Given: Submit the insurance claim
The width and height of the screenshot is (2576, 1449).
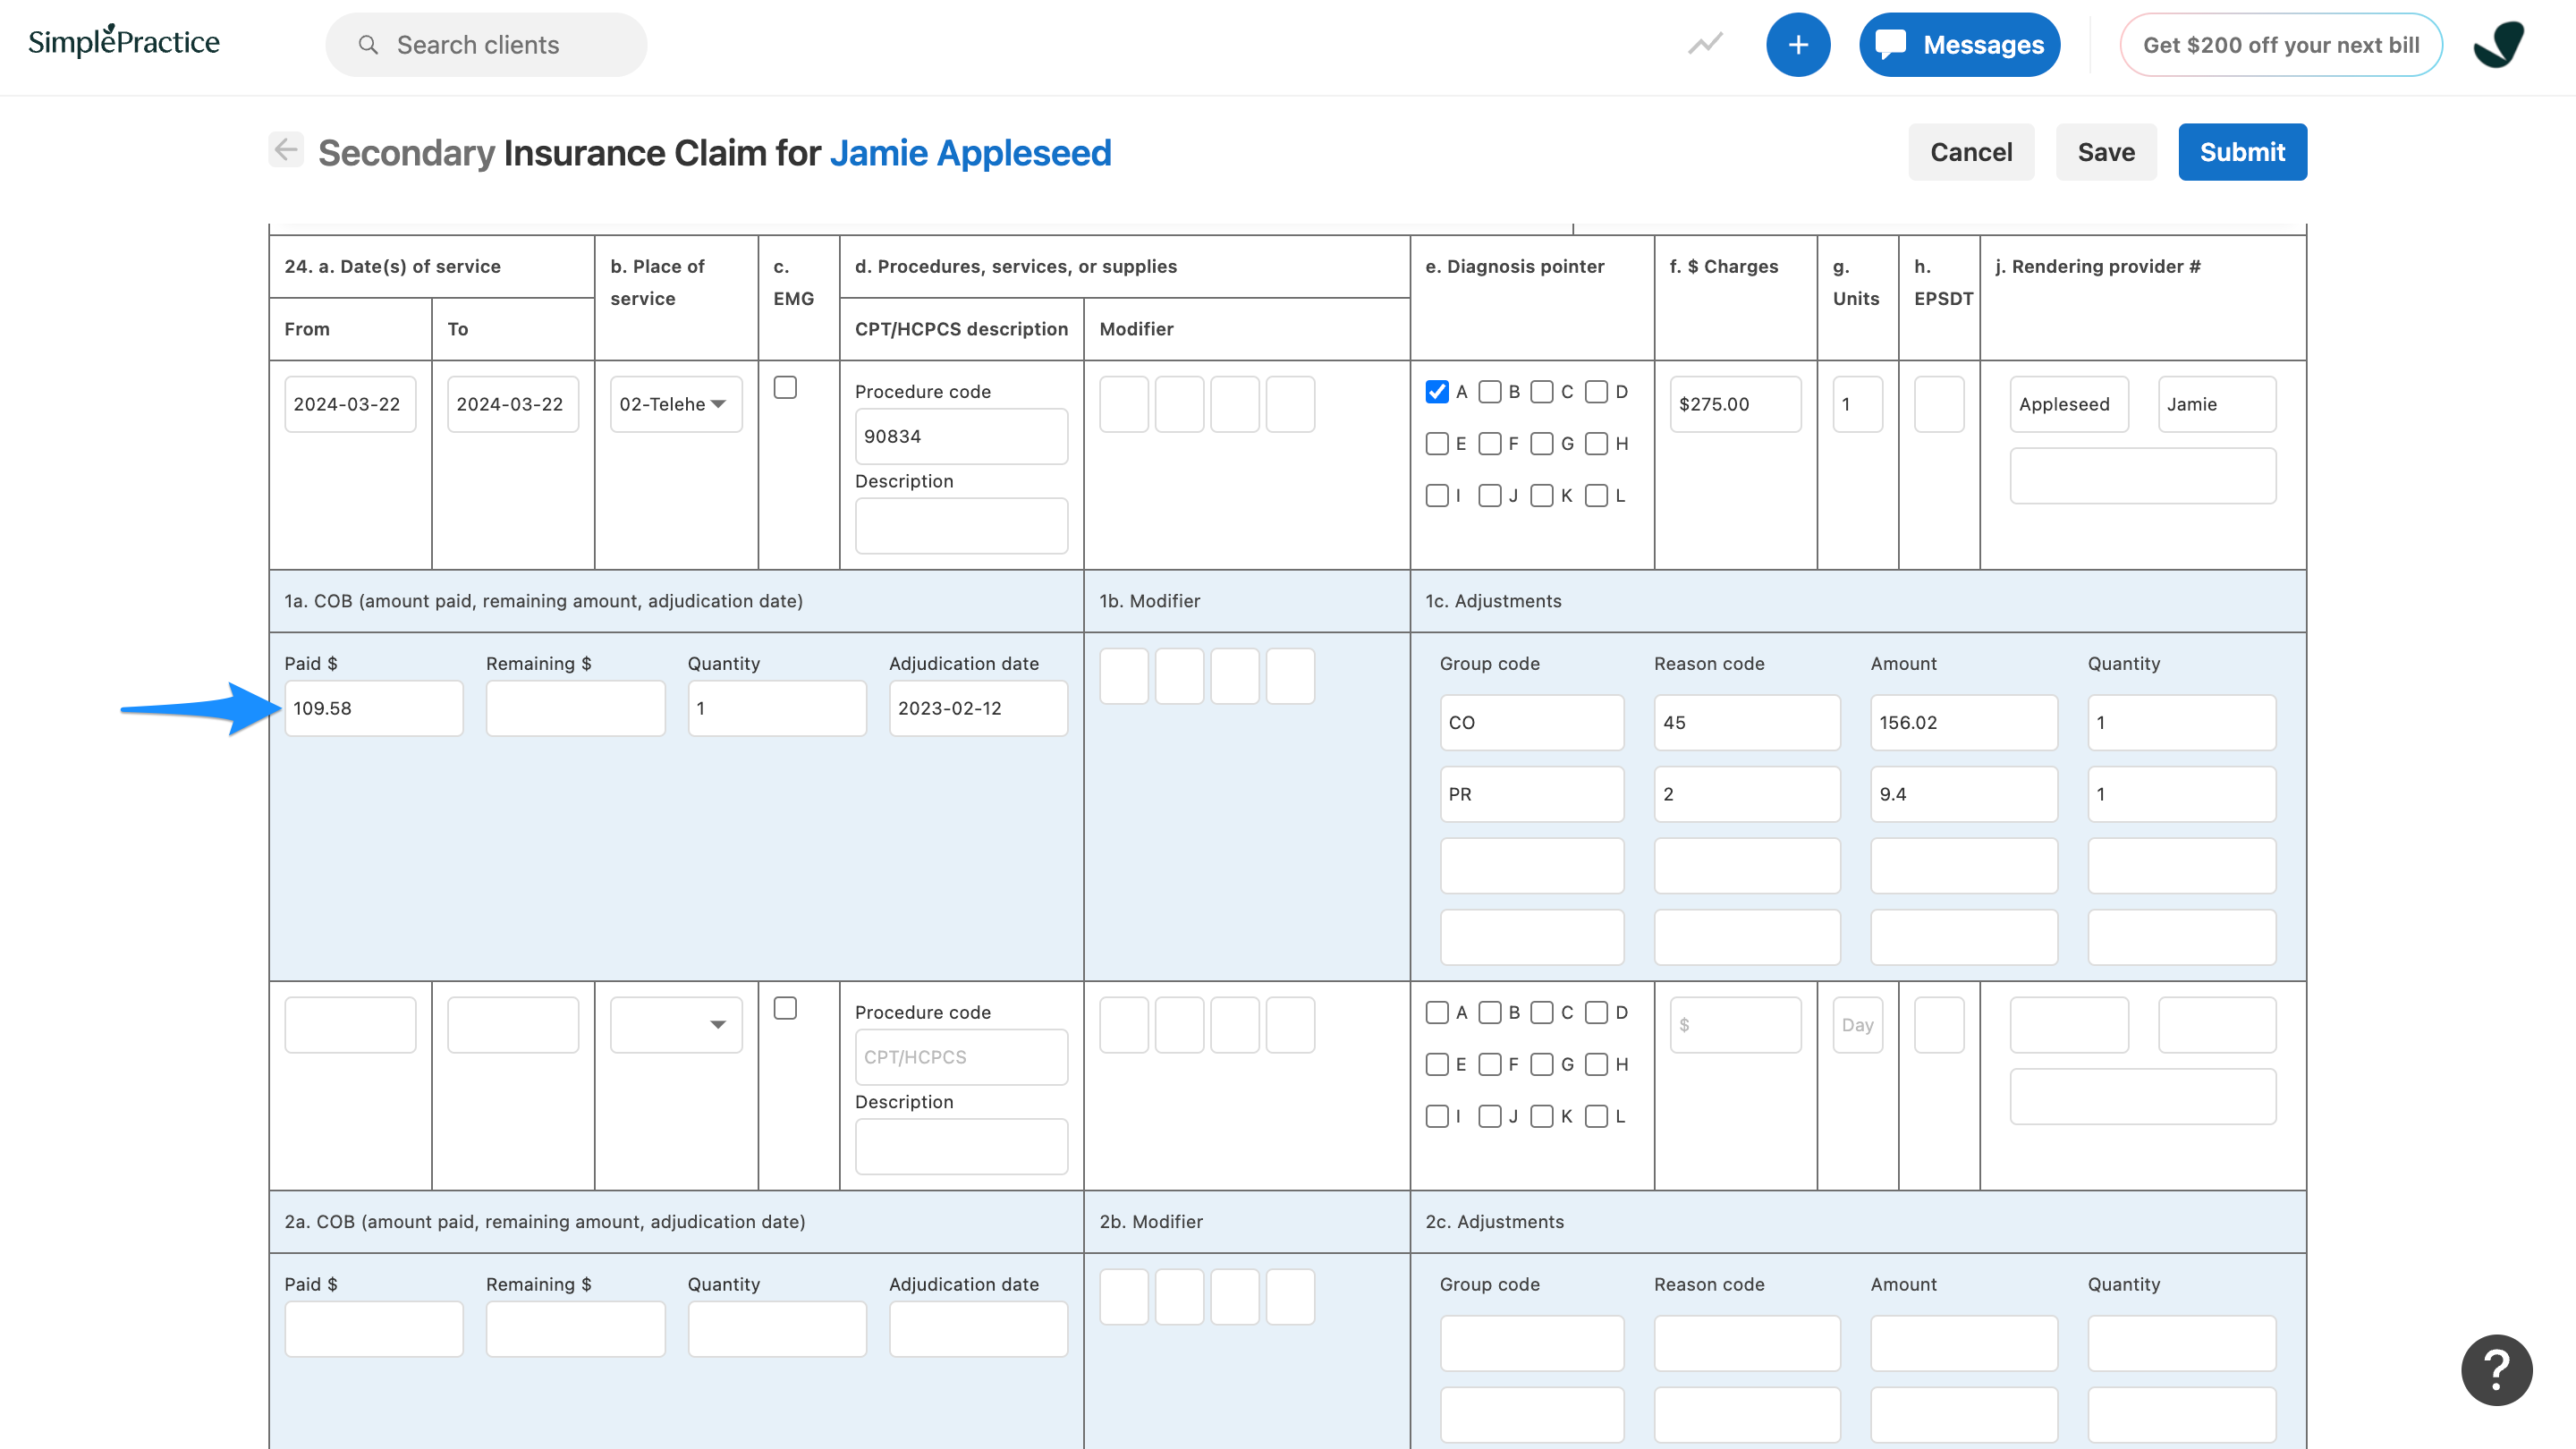Looking at the screenshot, I should pos(2242,152).
